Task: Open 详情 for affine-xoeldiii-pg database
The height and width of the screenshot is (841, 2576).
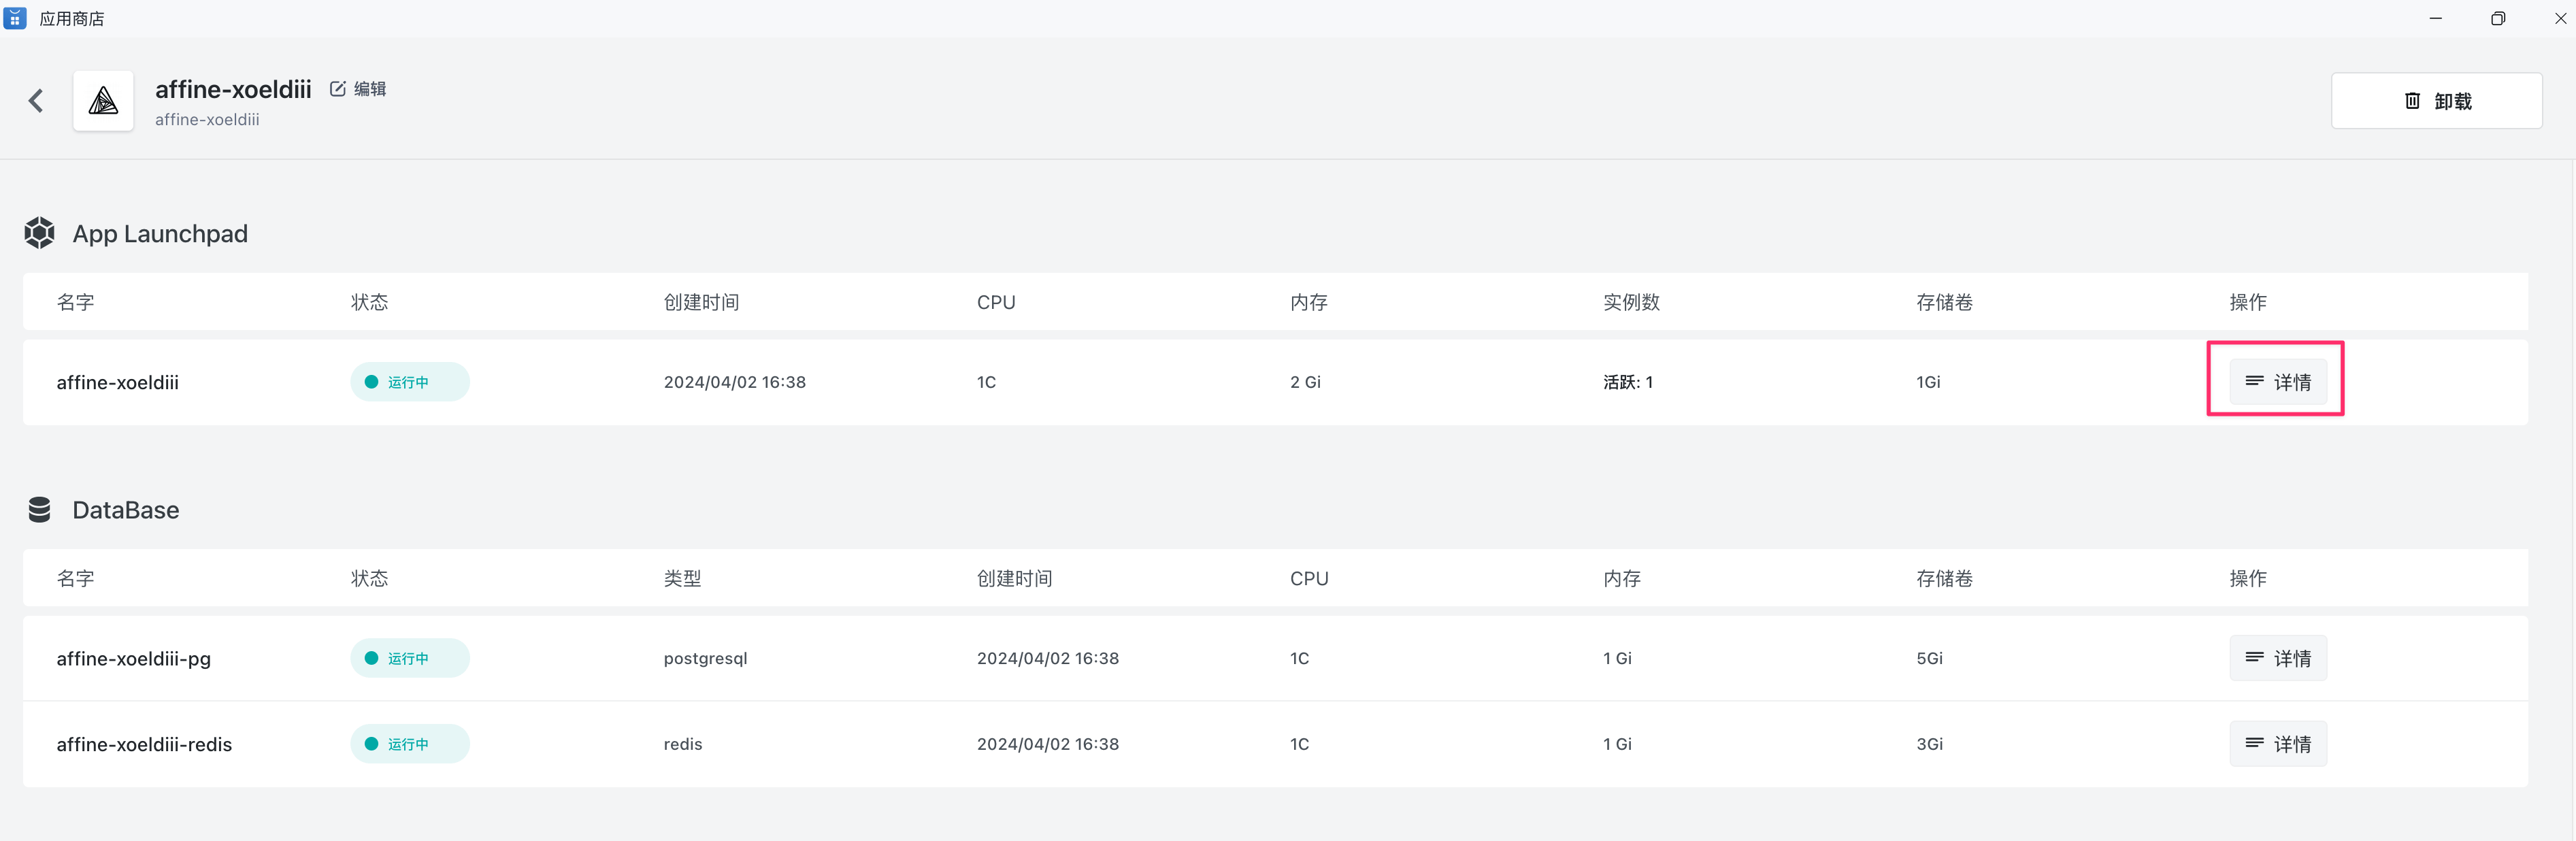Action: point(2277,658)
